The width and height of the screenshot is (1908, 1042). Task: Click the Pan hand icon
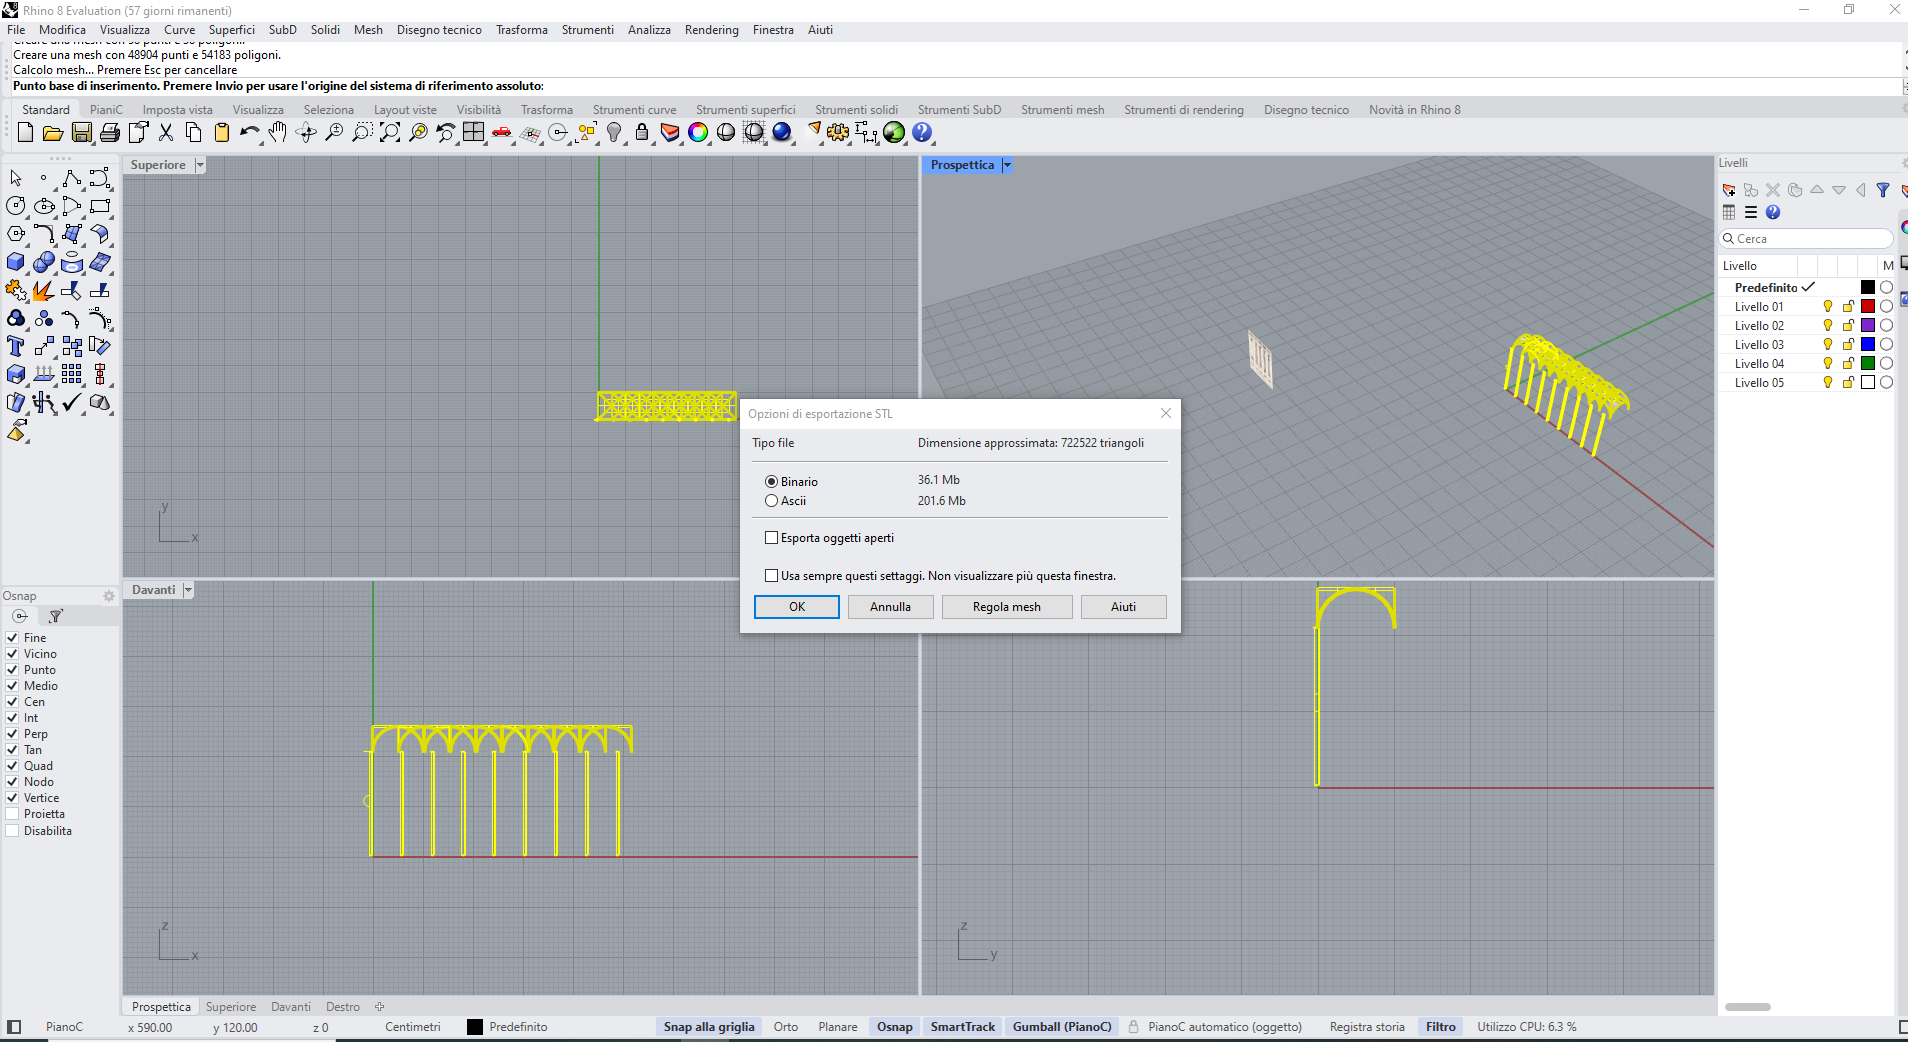coord(278,133)
